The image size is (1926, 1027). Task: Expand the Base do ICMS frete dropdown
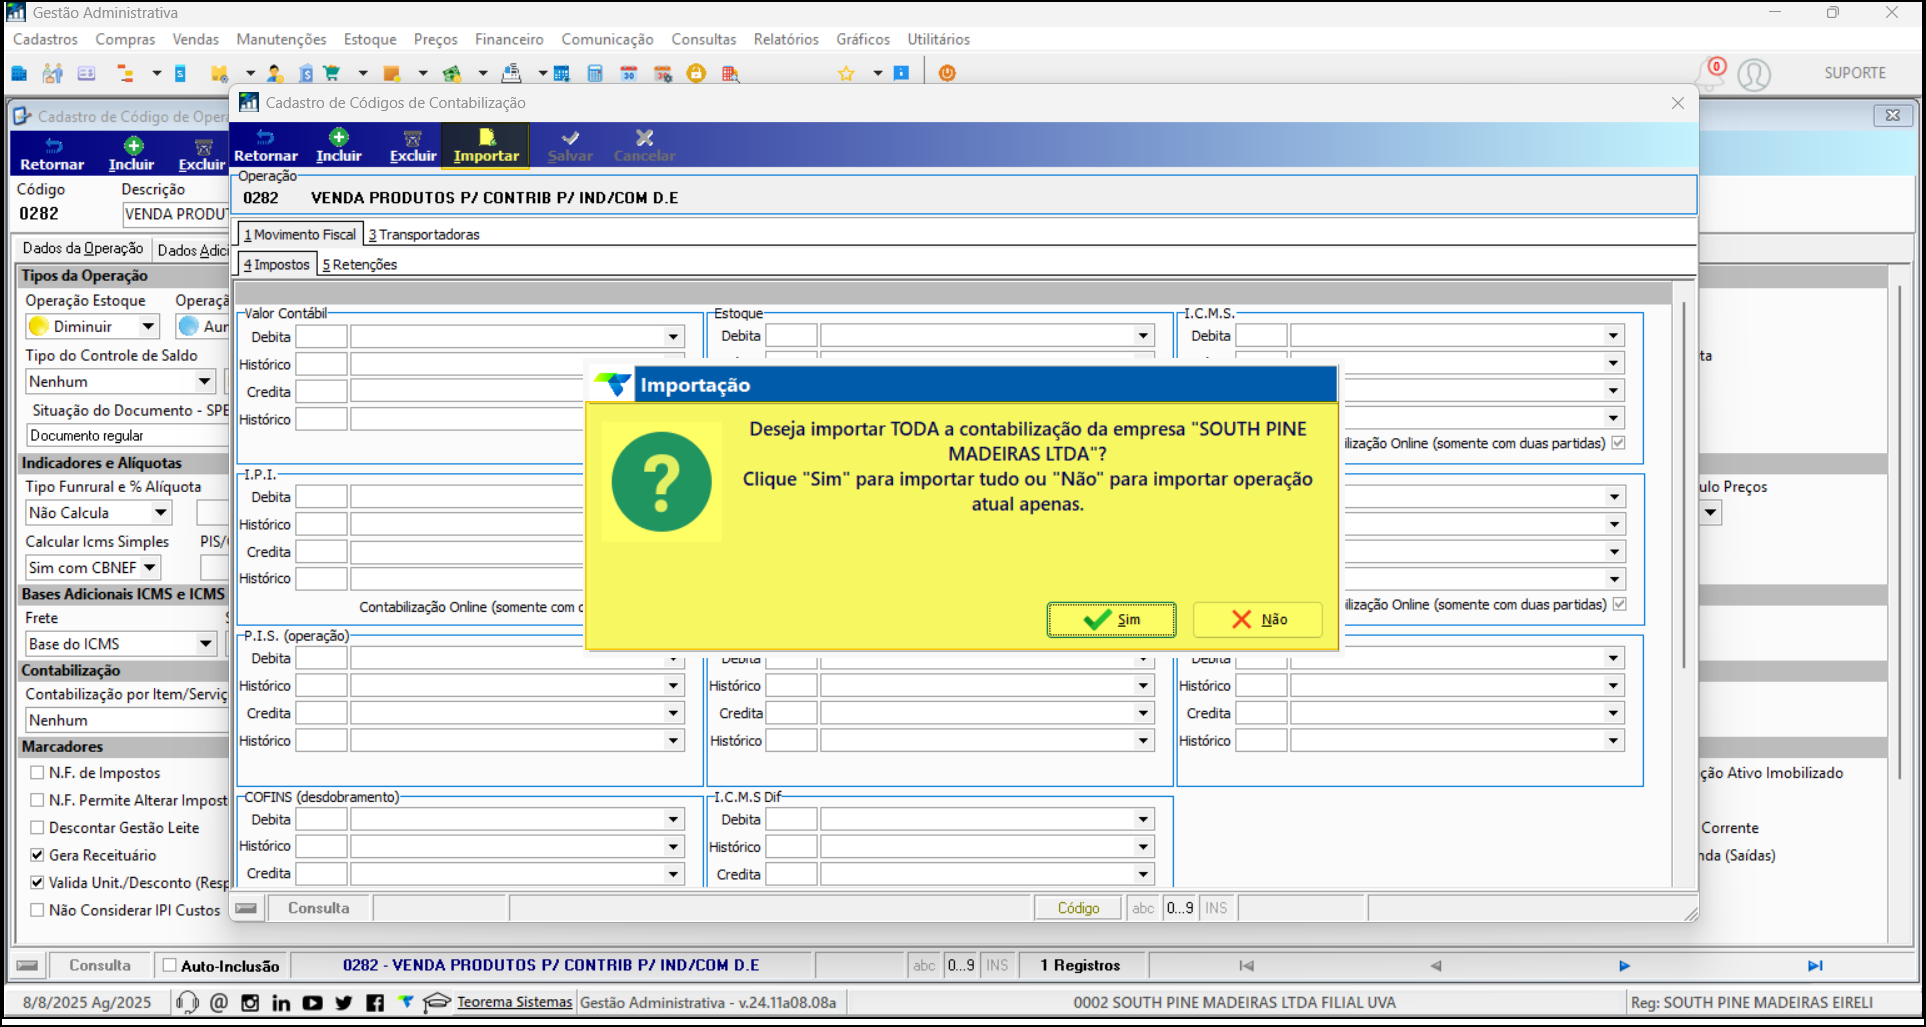click(205, 643)
